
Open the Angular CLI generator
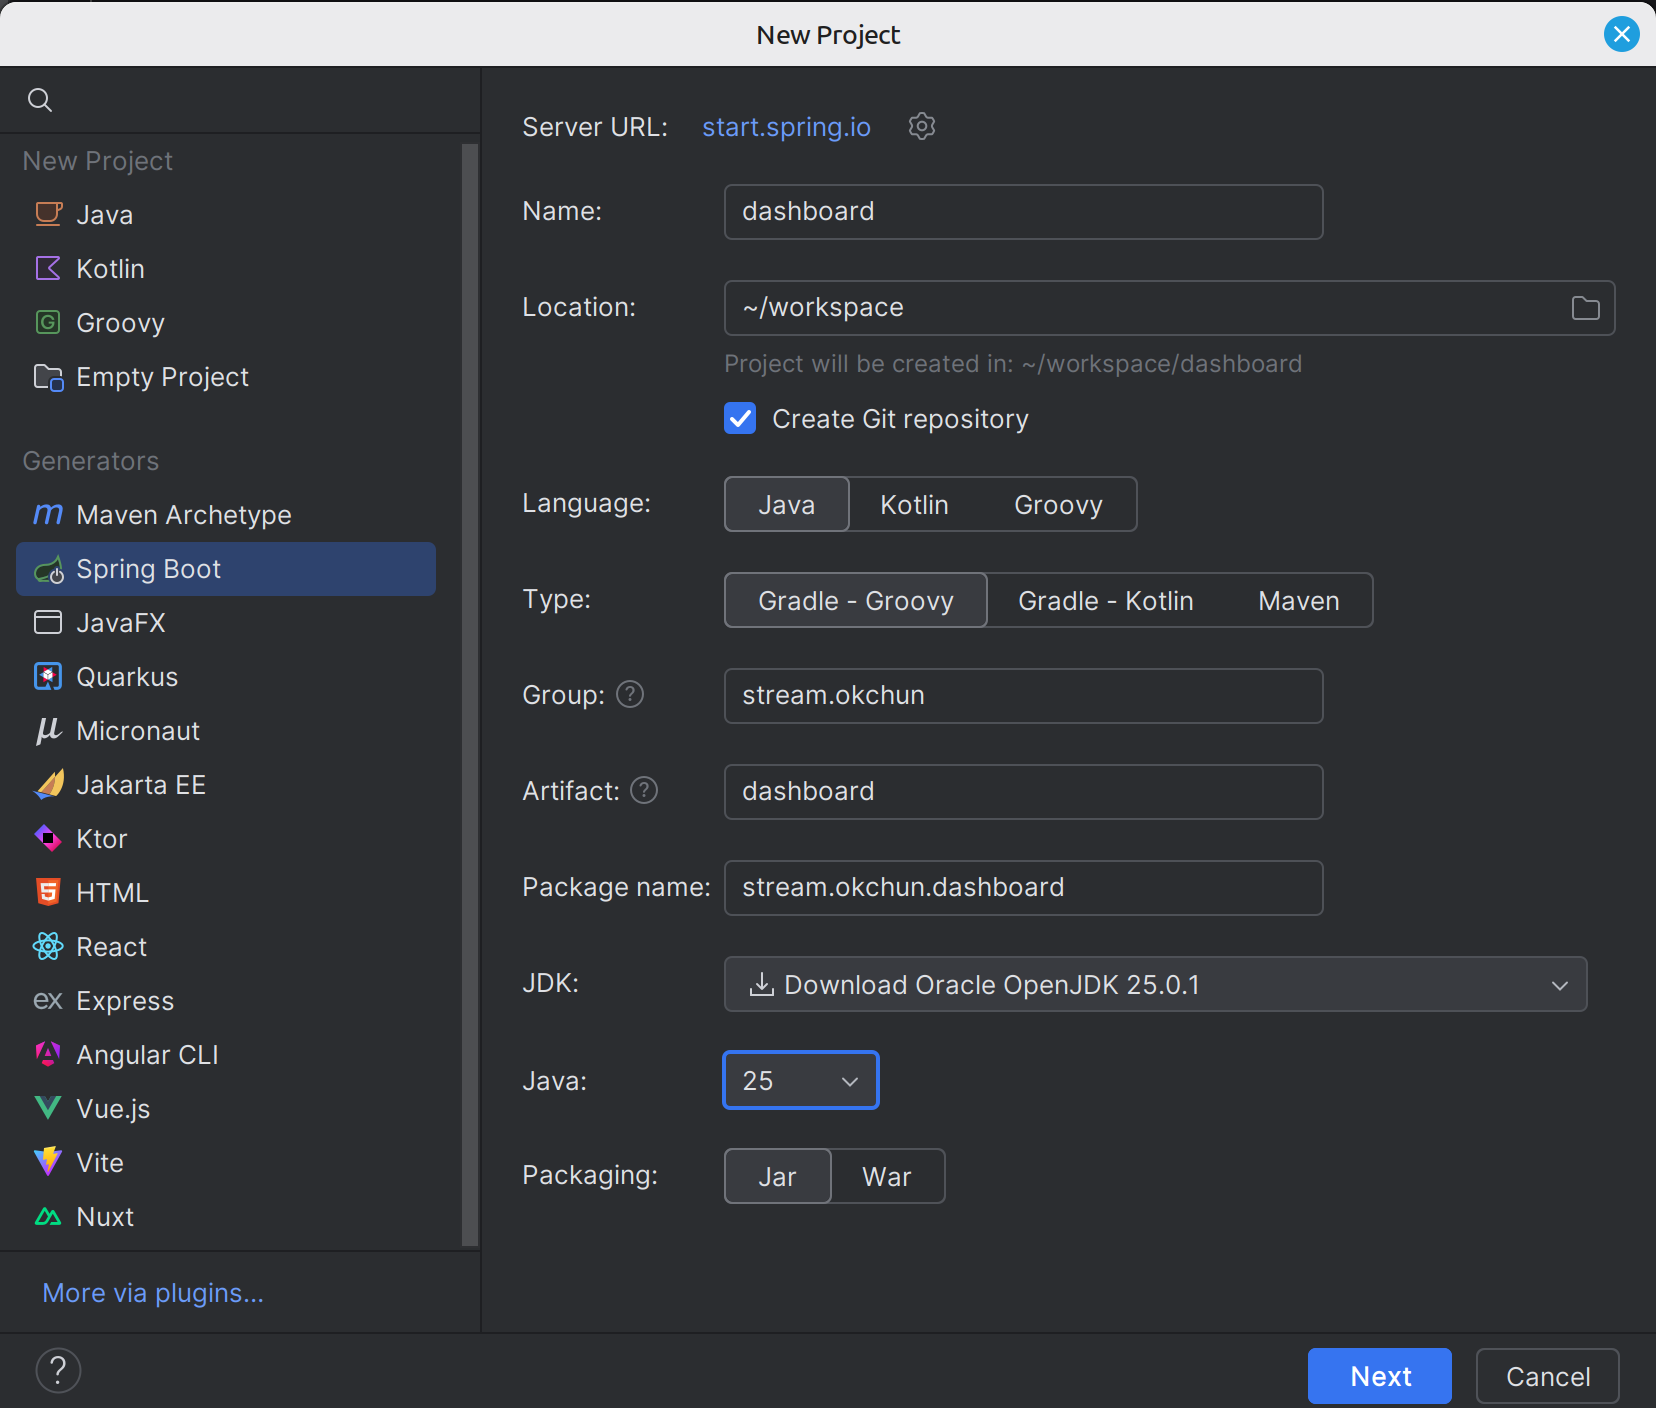[147, 1054]
